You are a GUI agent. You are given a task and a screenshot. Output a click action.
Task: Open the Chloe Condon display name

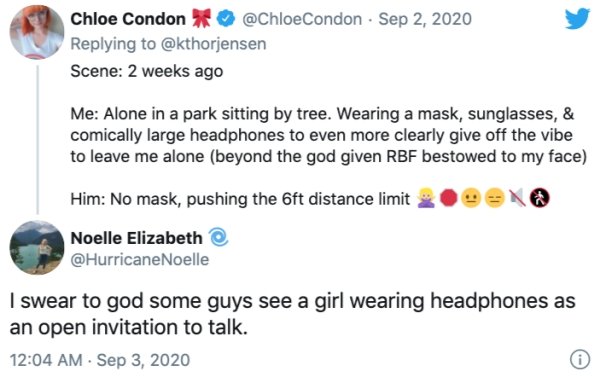tap(128, 19)
